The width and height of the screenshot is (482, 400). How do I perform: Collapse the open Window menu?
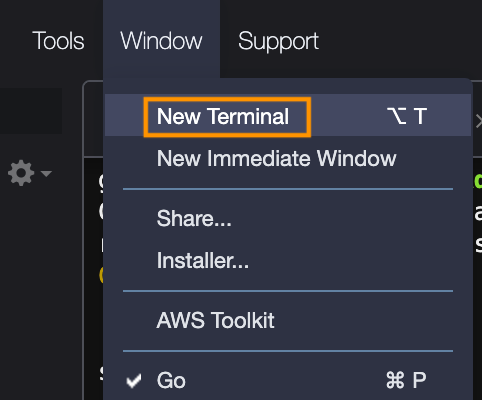(x=161, y=41)
